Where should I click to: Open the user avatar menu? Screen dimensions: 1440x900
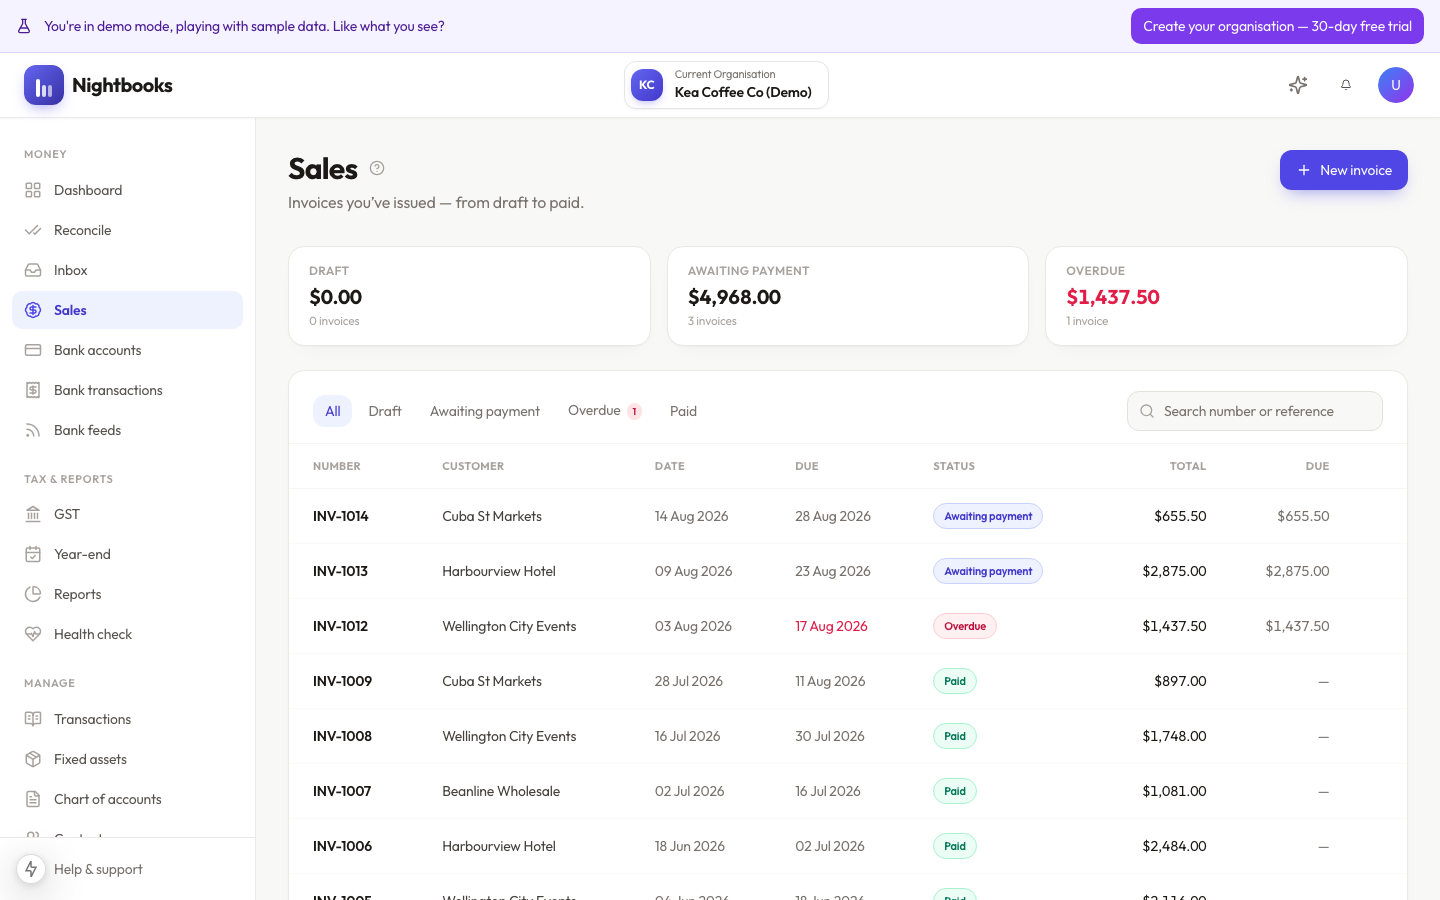(x=1396, y=85)
